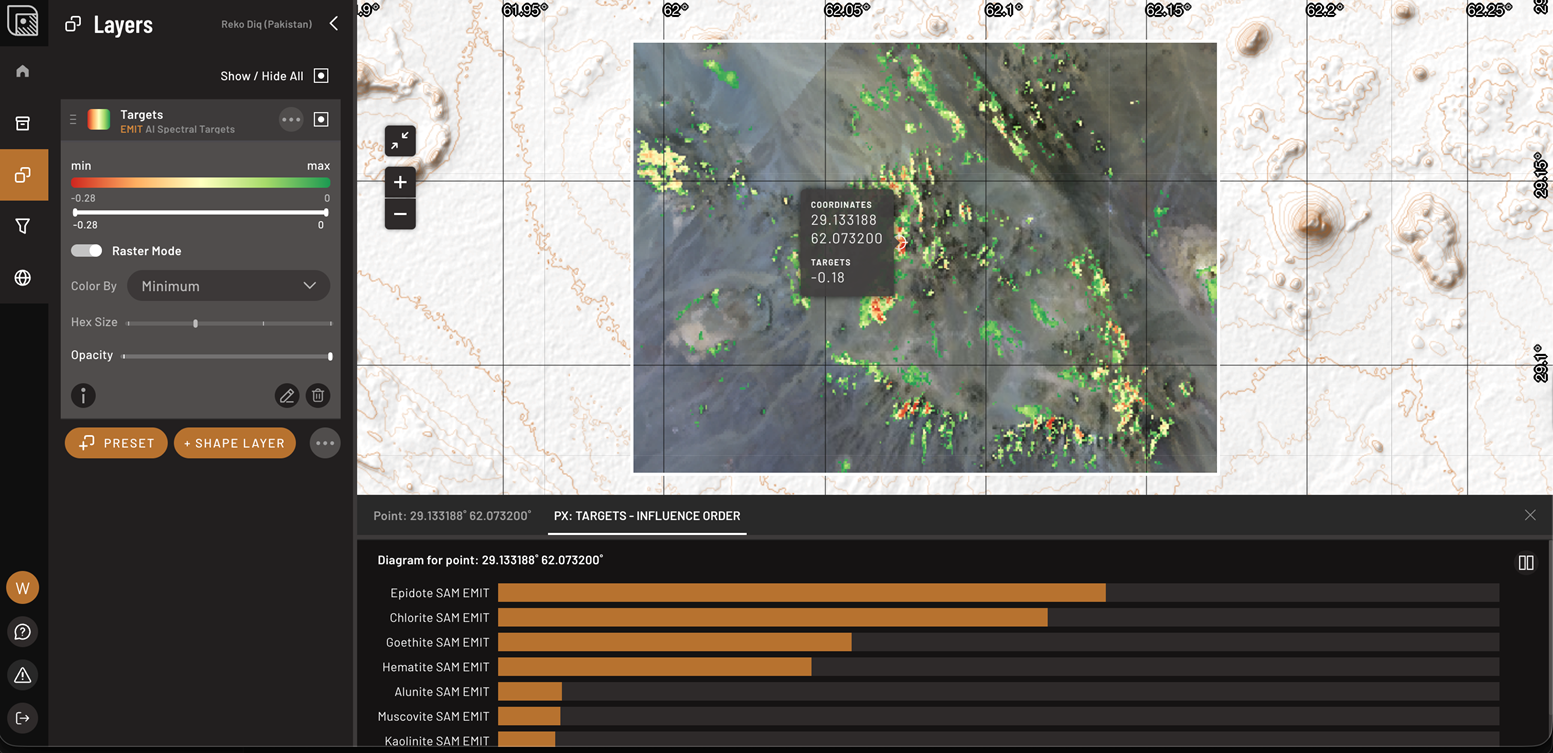Switch to PX: Targets - Influence Order tab
The width and height of the screenshot is (1553, 753).
pos(647,516)
